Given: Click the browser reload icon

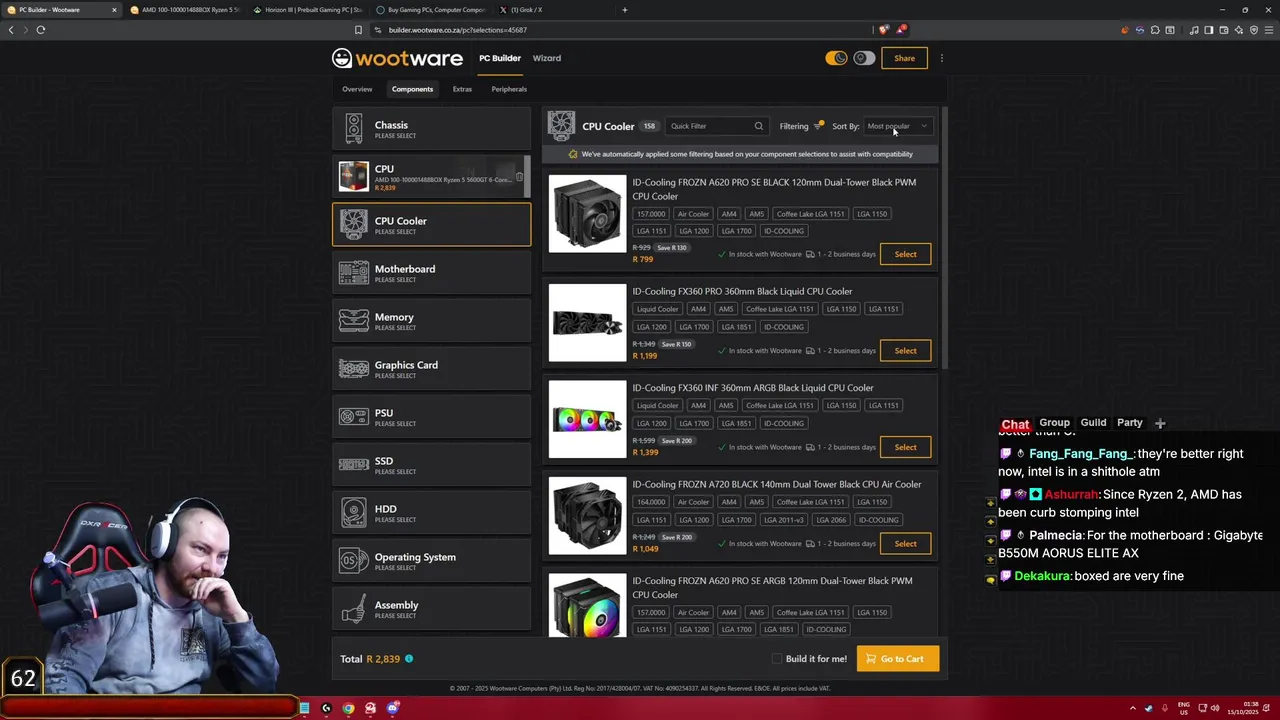Looking at the screenshot, I should click(41, 30).
